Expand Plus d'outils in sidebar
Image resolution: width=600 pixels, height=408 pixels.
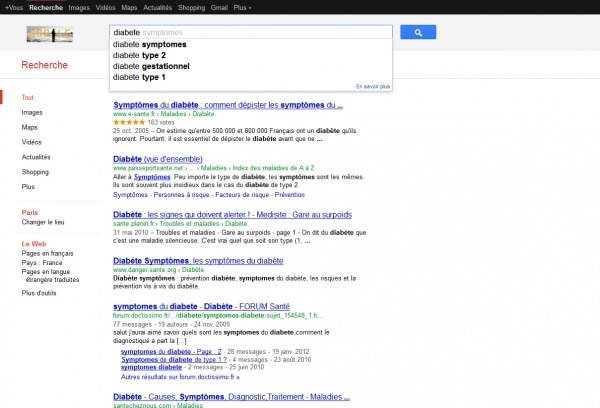pos(39,293)
